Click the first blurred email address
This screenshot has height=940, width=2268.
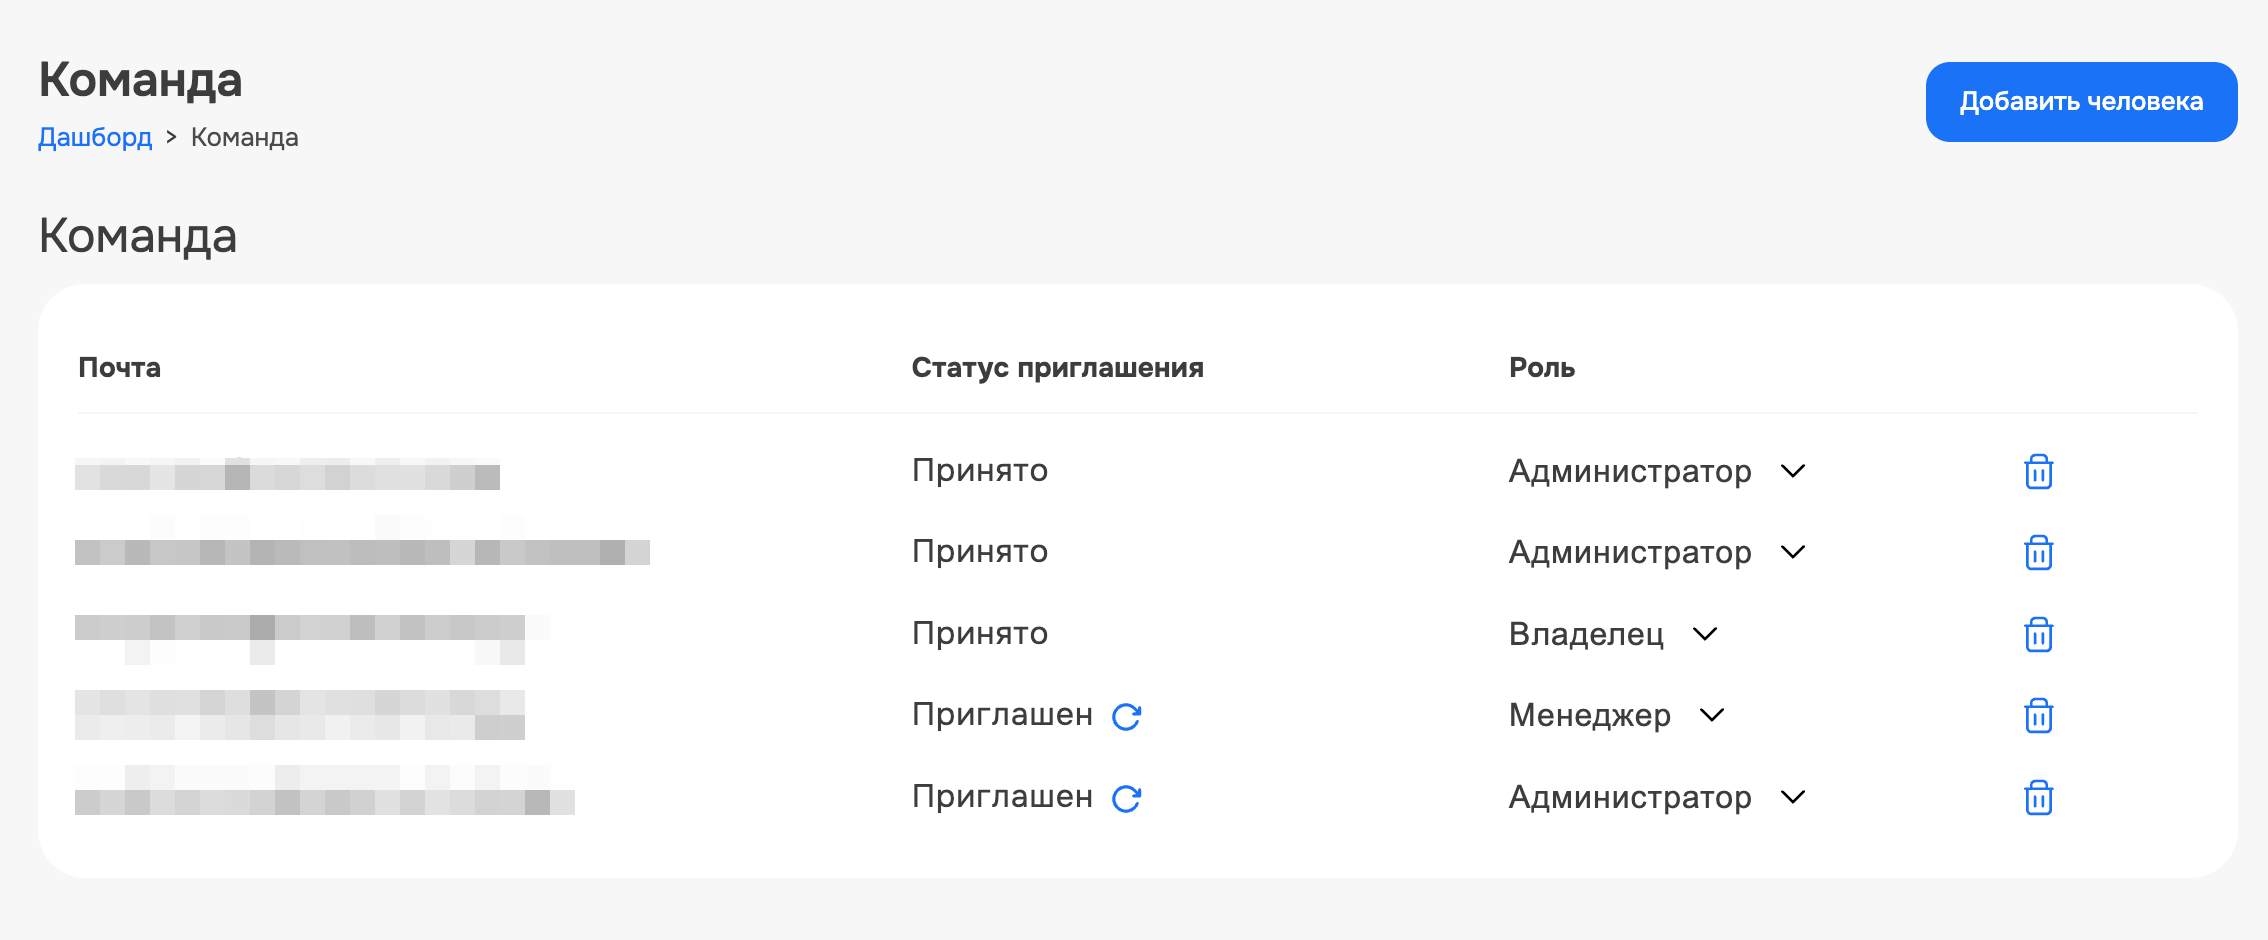pyautogui.click(x=287, y=474)
